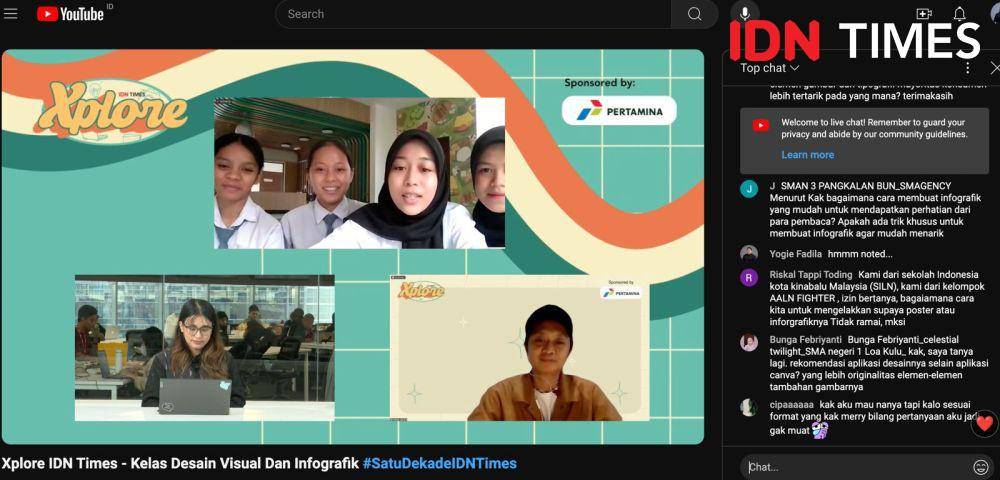Open the emoji picker in chat box

[981, 467]
